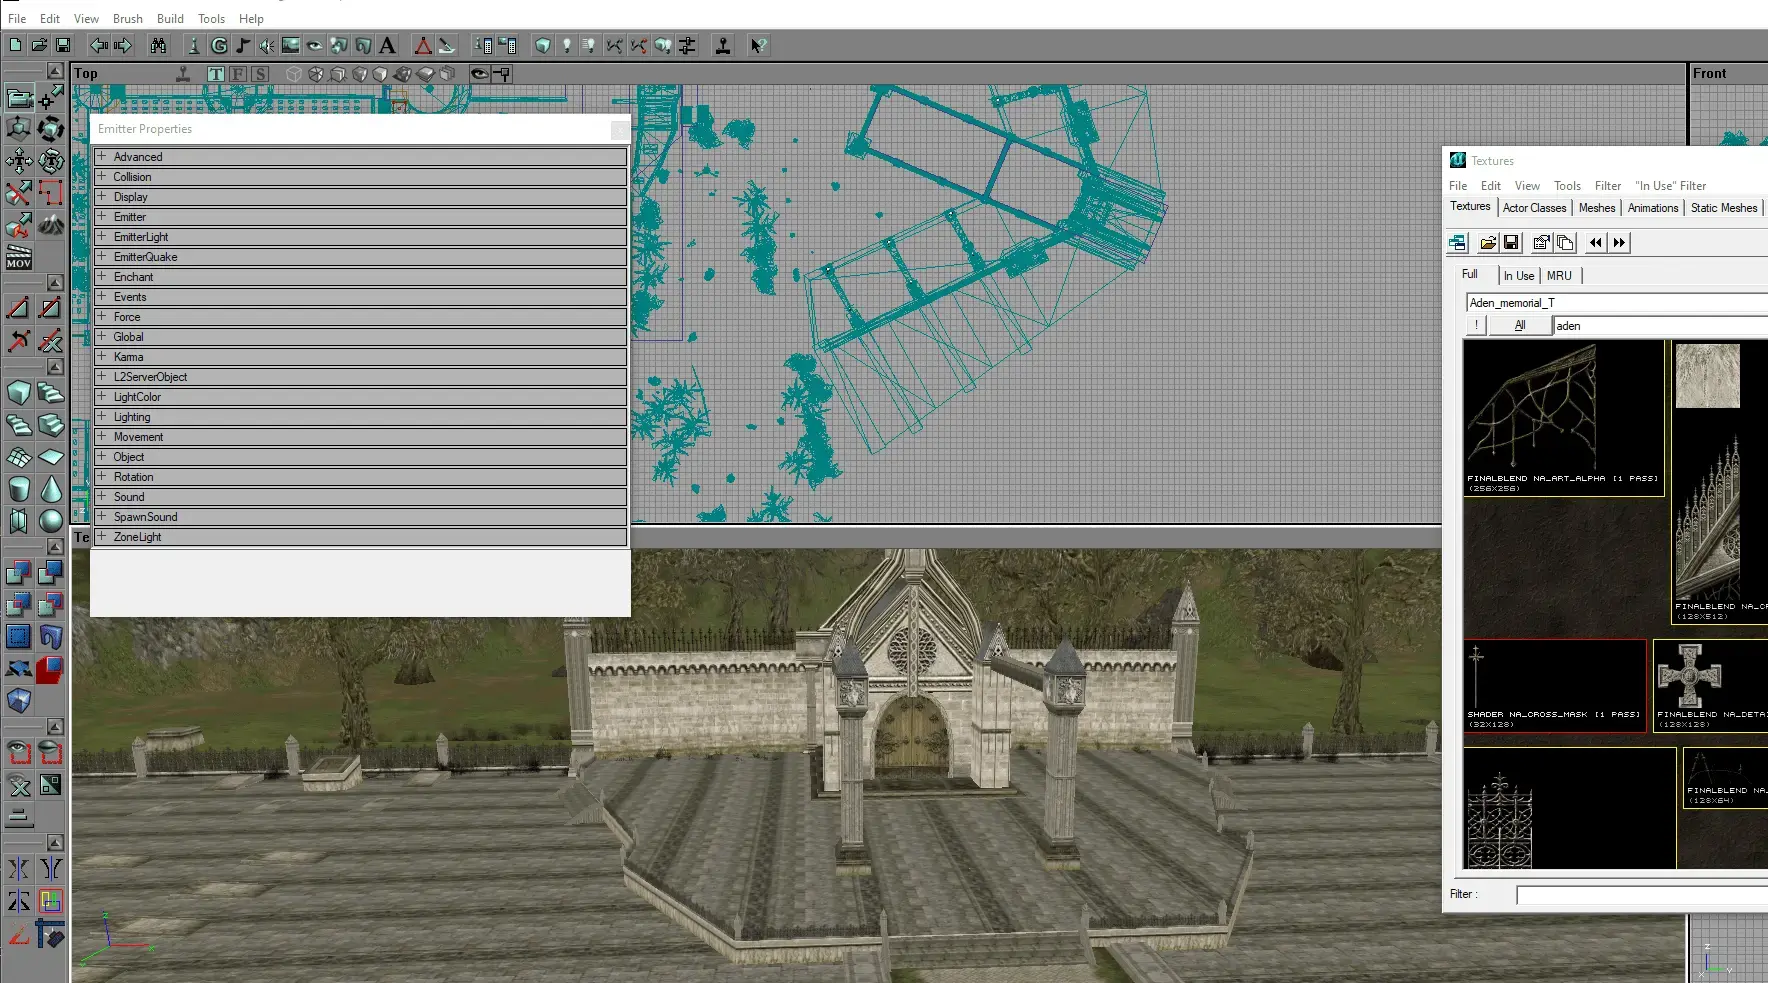The width and height of the screenshot is (1768, 983).
Task: Click the Build Lighting bulb icon
Action: [566, 45]
